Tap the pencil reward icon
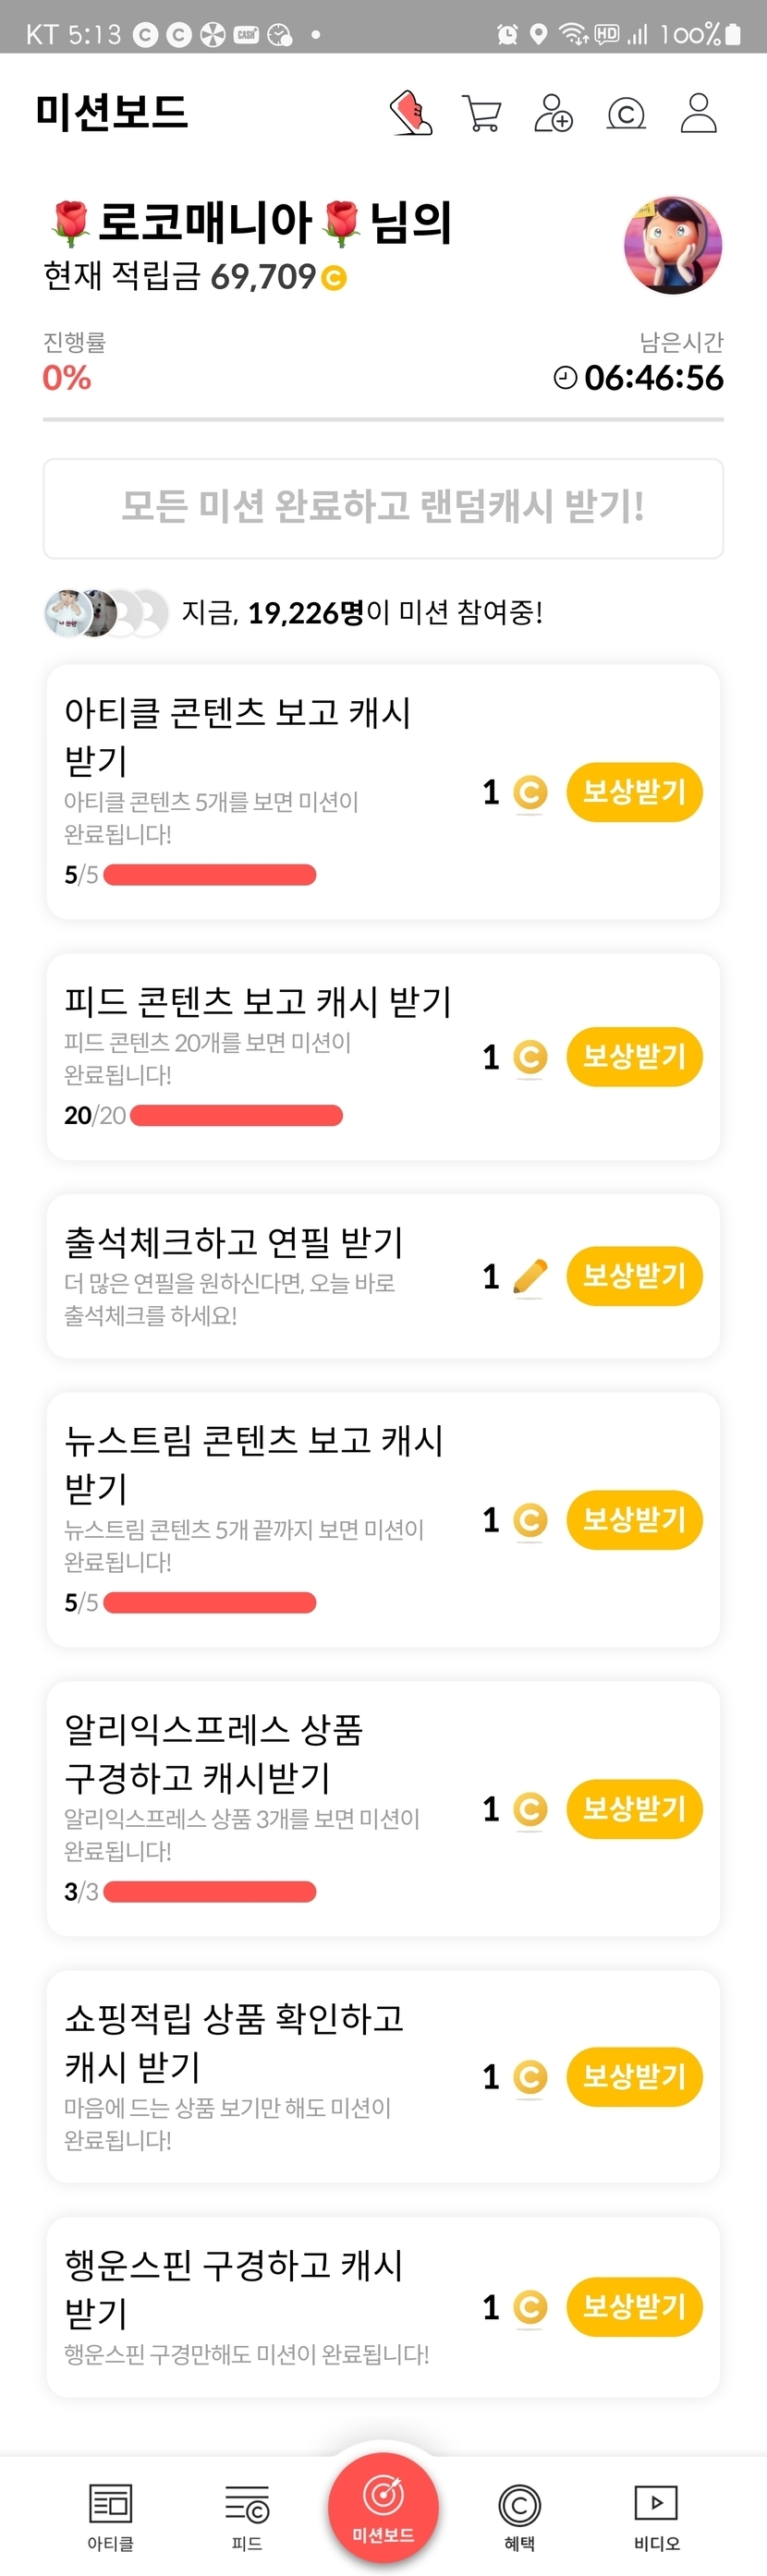The height and width of the screenshot is (2576, 767). 530,1276
